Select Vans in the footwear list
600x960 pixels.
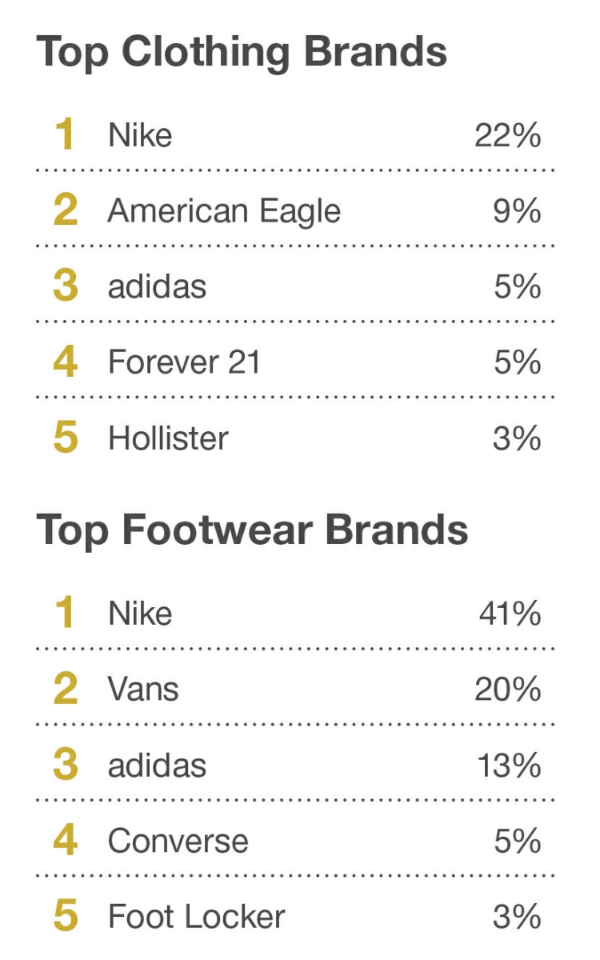143,689
